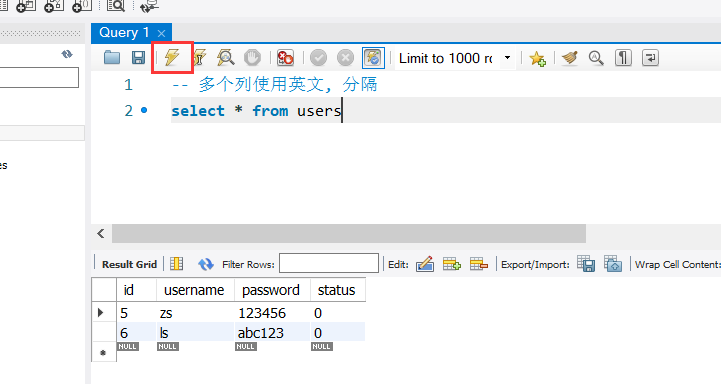Sort by the username column header
The height and width of the screenshot is (384, 721).
[195, 290]
